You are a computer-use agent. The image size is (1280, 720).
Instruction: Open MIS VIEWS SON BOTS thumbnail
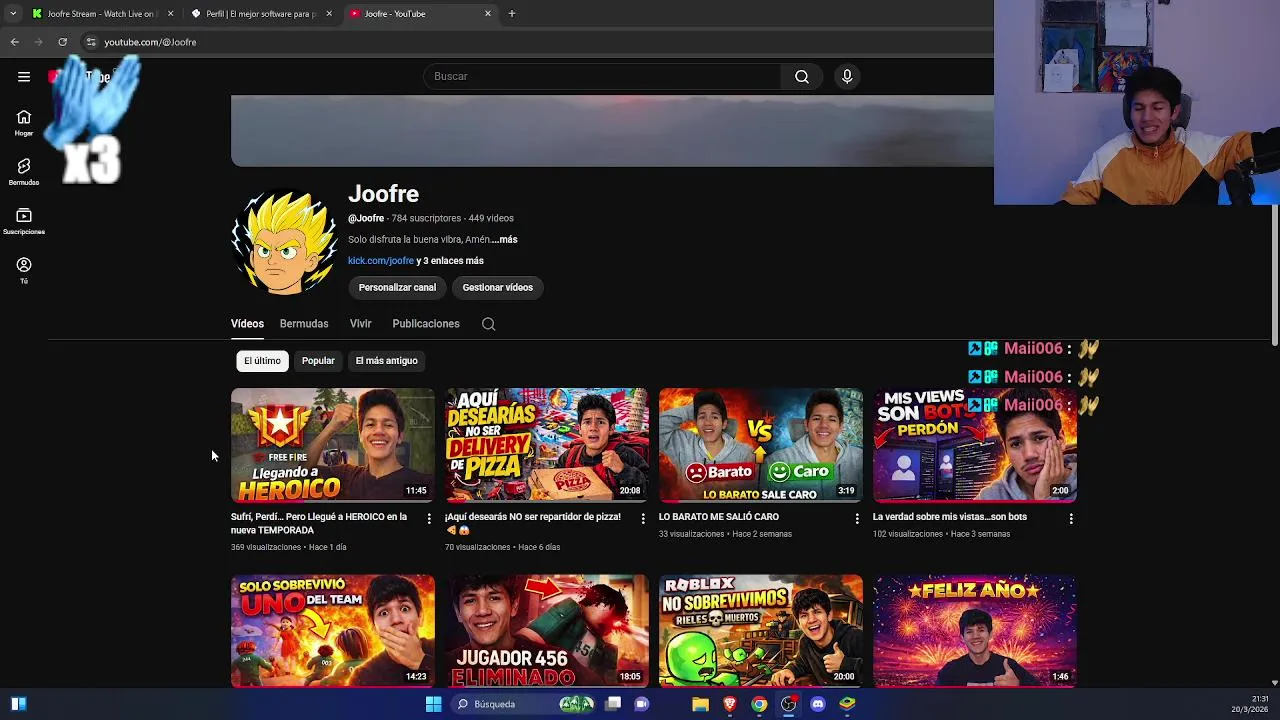click(975, 445)
